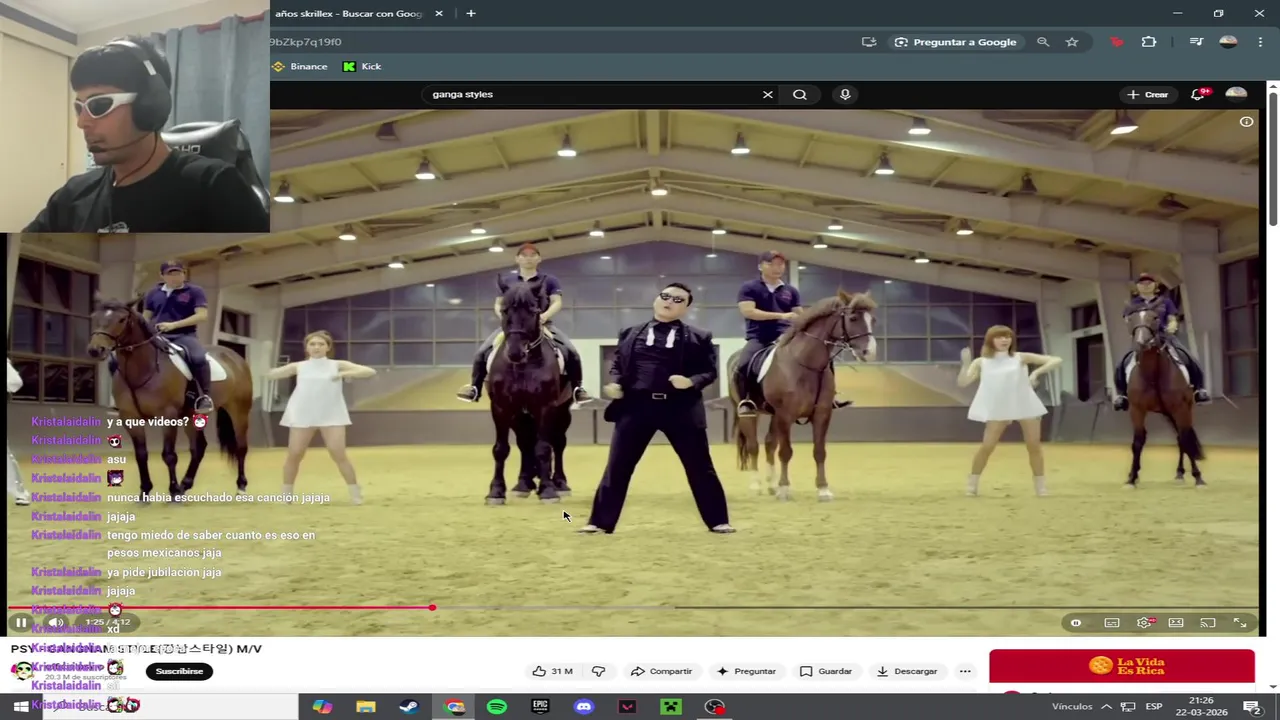Click the YouTube search magnifier button
The height and width of the screenshot is (720, 1280).
pyautogui.click(x=800, y=94)
